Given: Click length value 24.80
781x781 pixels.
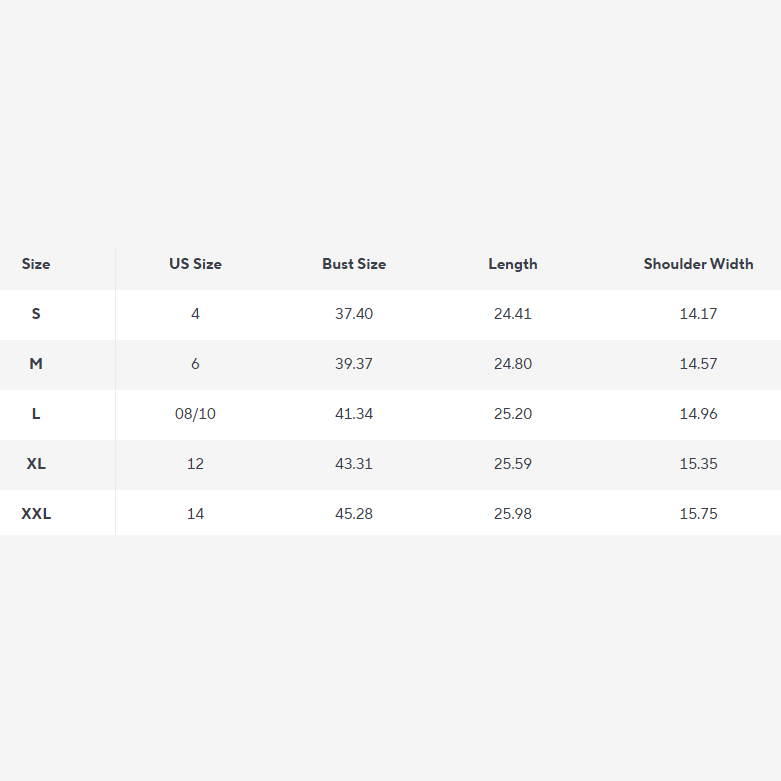Looking at the screenshot, I should (x=513, y=364).
